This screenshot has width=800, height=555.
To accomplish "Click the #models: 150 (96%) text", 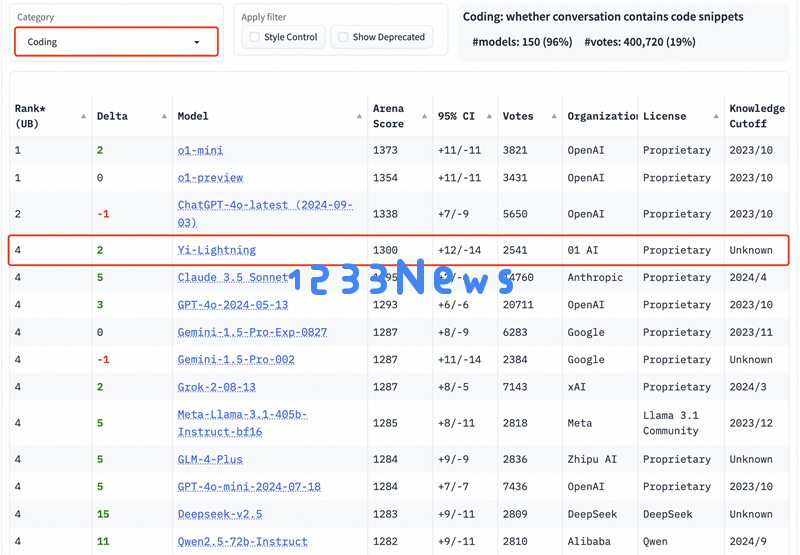I will tap(522, 42).
